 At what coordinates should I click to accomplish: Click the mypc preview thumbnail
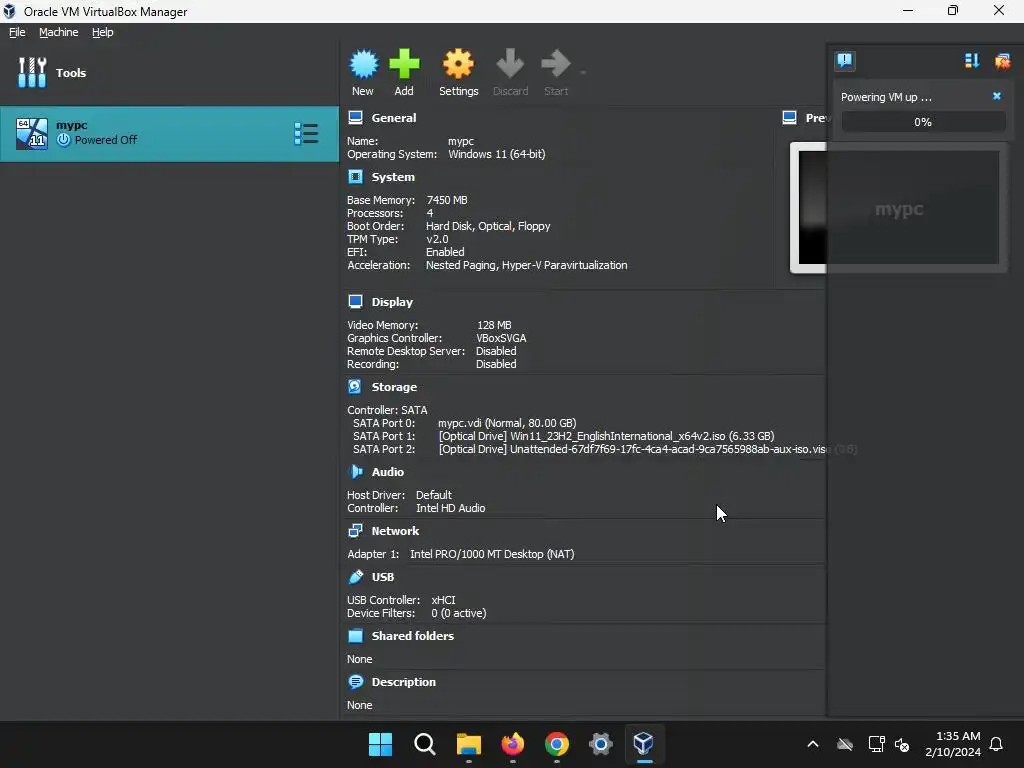(899, 208)
